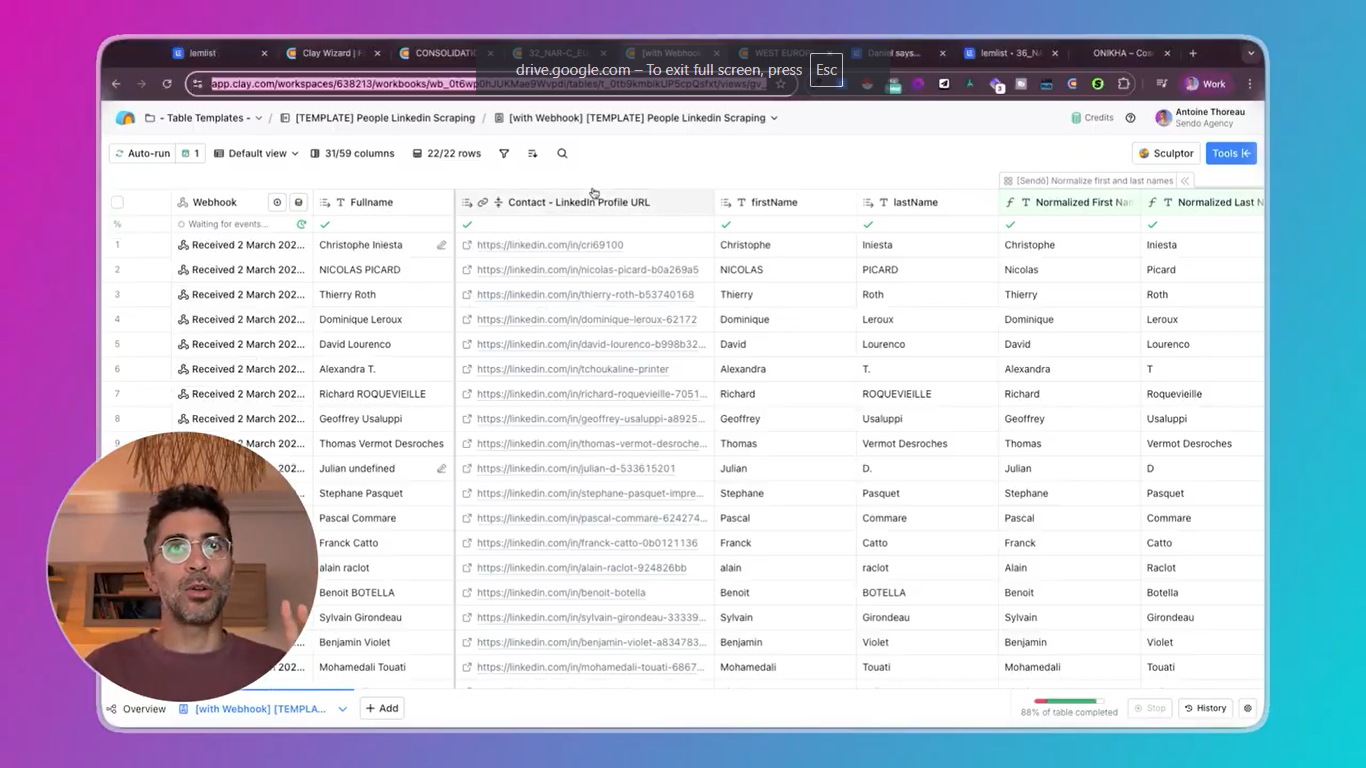Click the Fullname column header
Image resolution: width=1366 pixels, height=768 pixels.
click(384, 202)
